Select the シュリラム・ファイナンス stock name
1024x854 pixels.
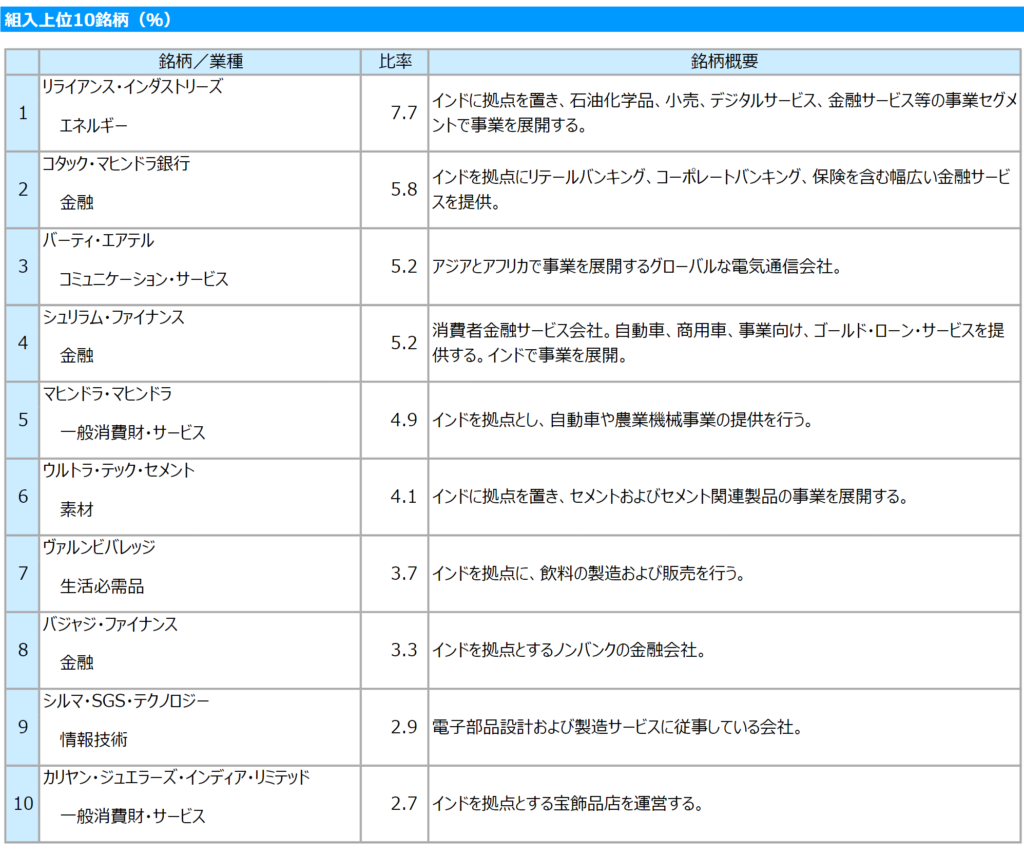pos(113,317)
